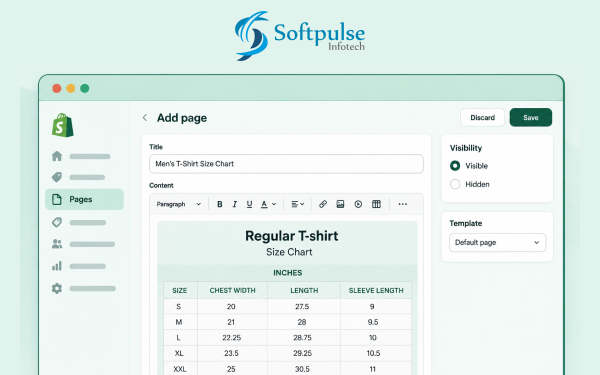The image size is (600, 375).
Task: Click the green maximize window dot
Action: 85,88
